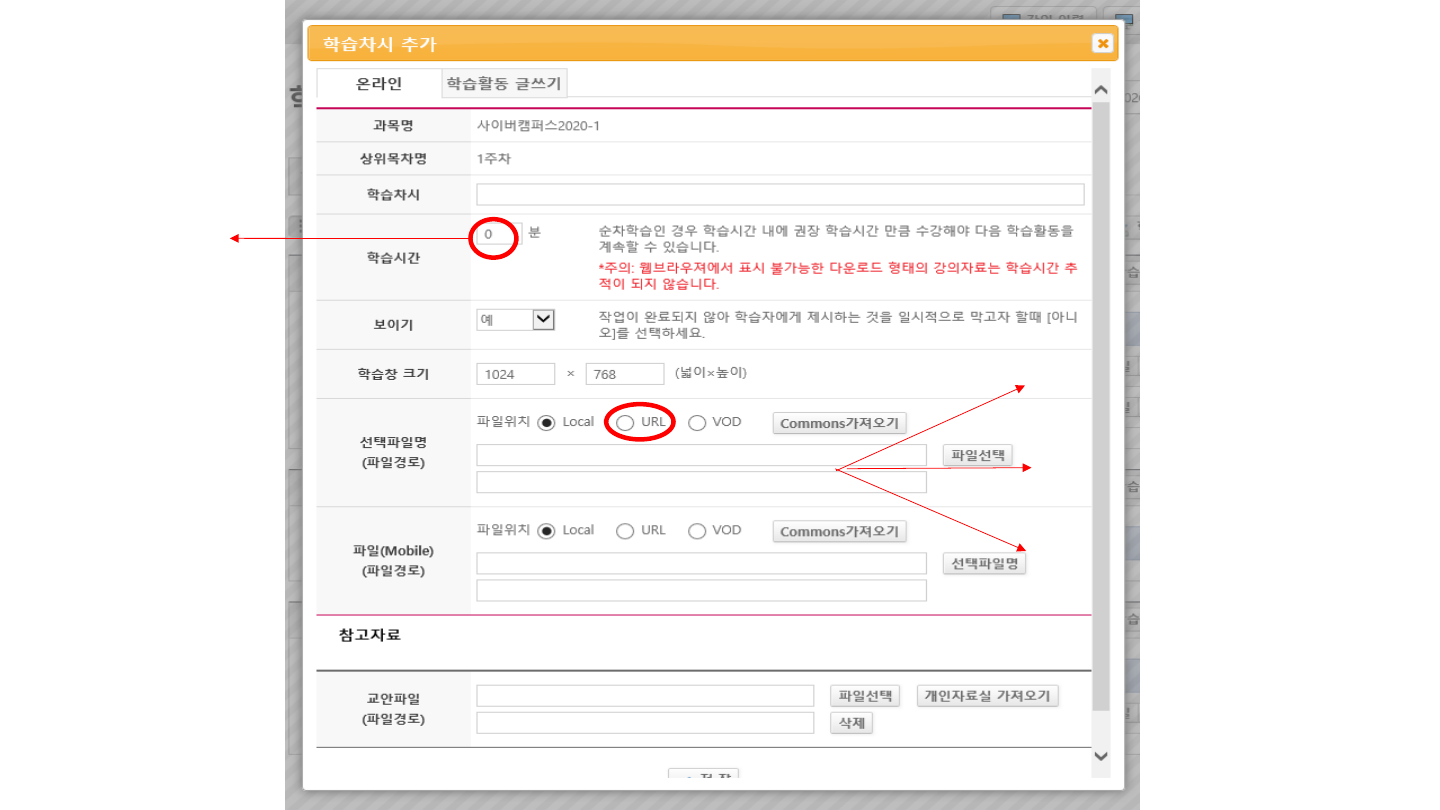
Task: Click the learning window height field 768
Action: pyautogui.click(x=624, y=374)
